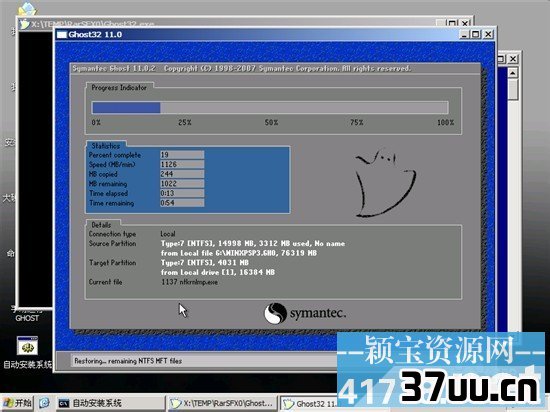Click the scroll-up arrow in background window
The height and width of the screenshot is (412, 550).
click(x=512, y=73)
